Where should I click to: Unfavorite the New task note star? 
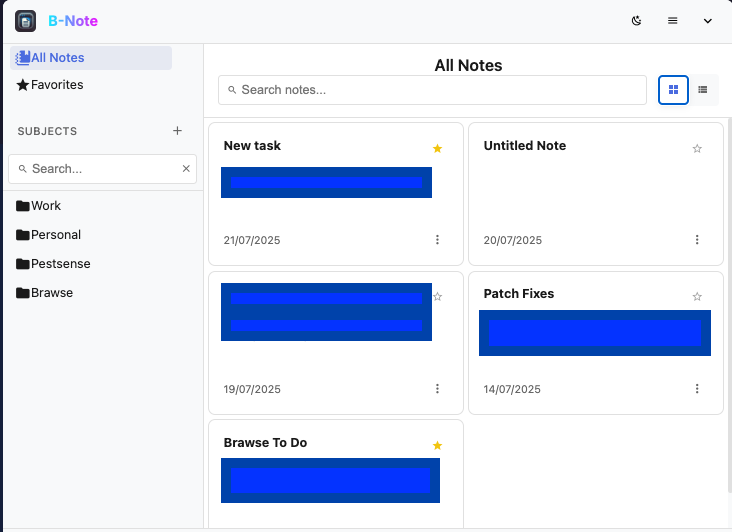pyautogui.click(x=437, y=148)
